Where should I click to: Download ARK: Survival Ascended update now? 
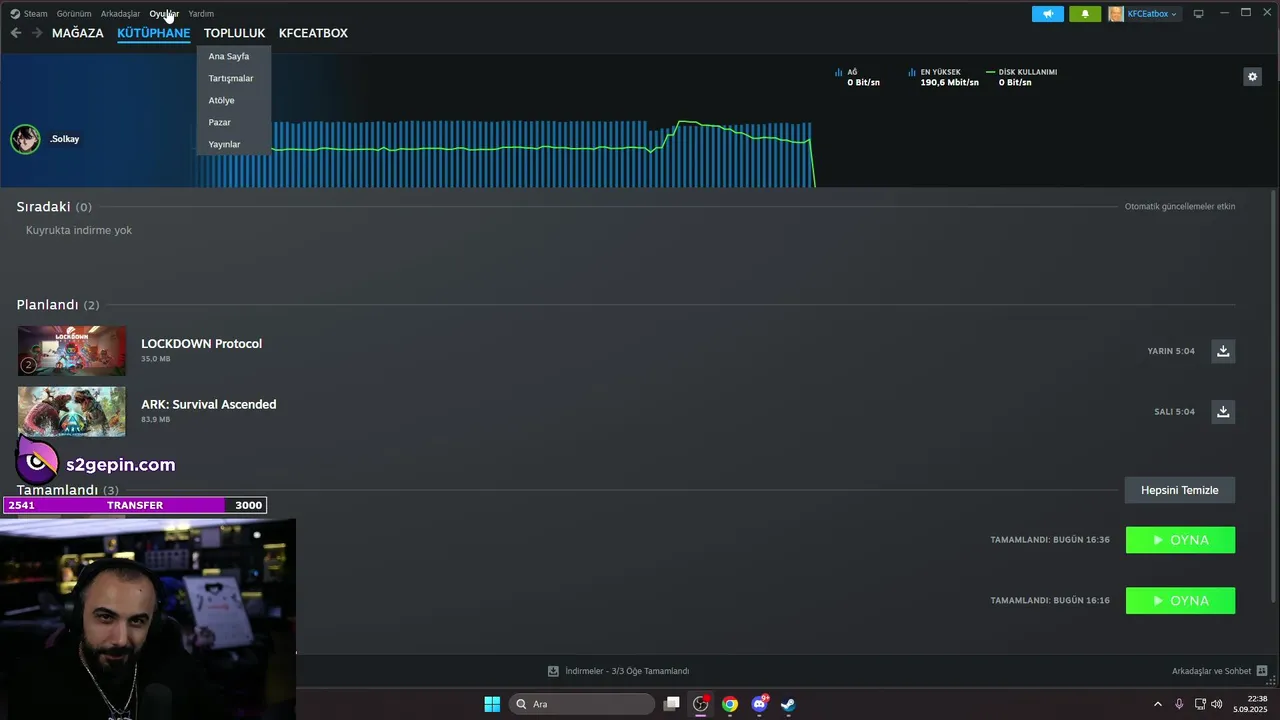[1223, 412]
